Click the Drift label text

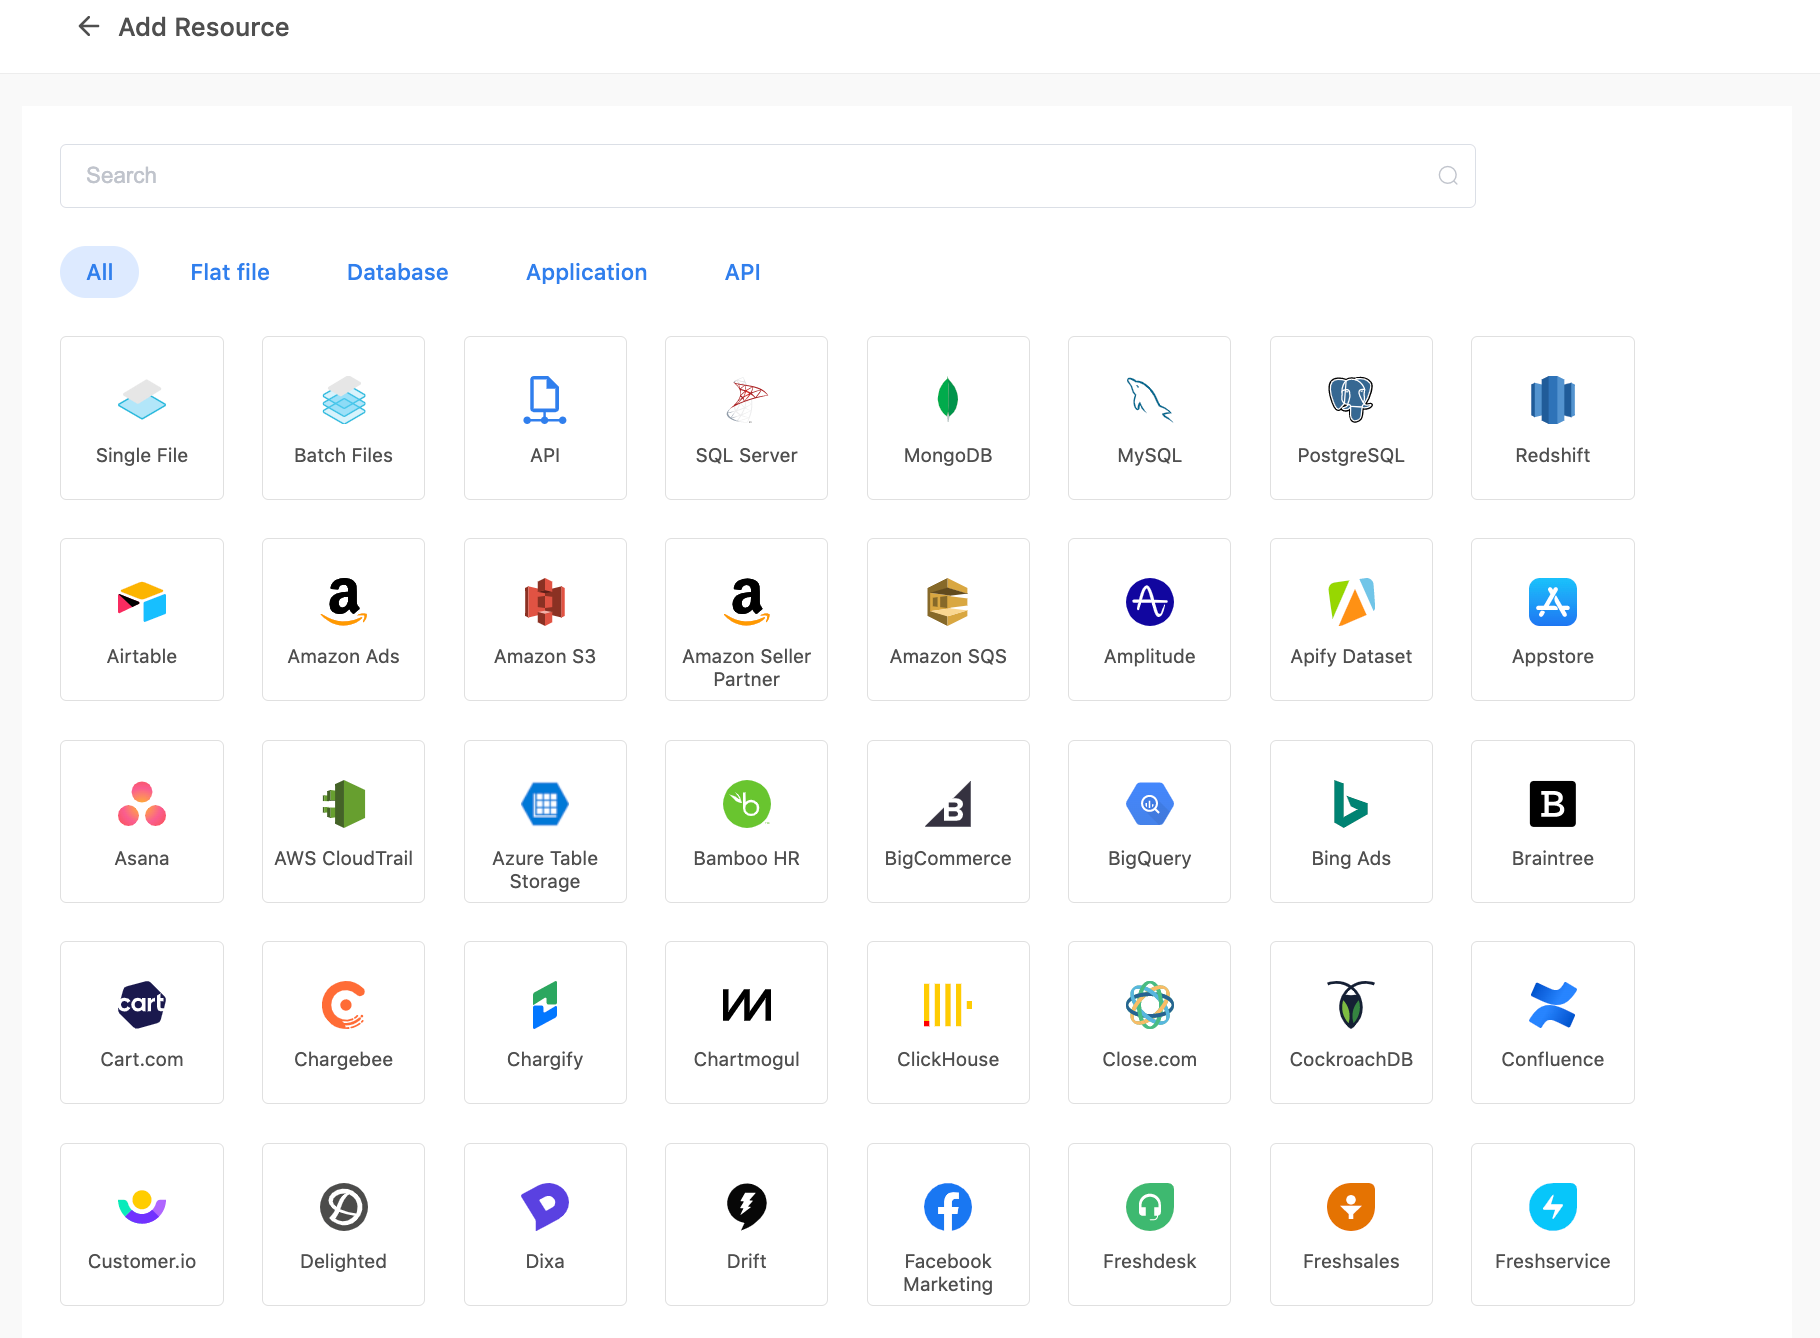coord(747,1261)
